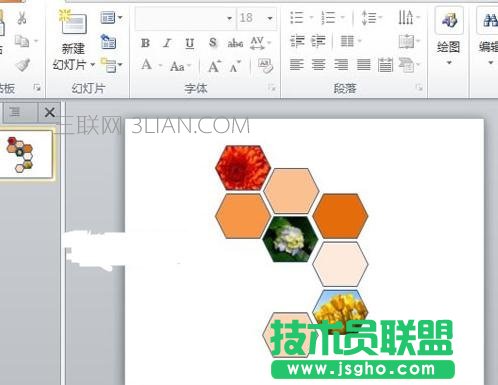Click Increase Font Size icon
The image size is (498, 385).
tap(214, 66)
